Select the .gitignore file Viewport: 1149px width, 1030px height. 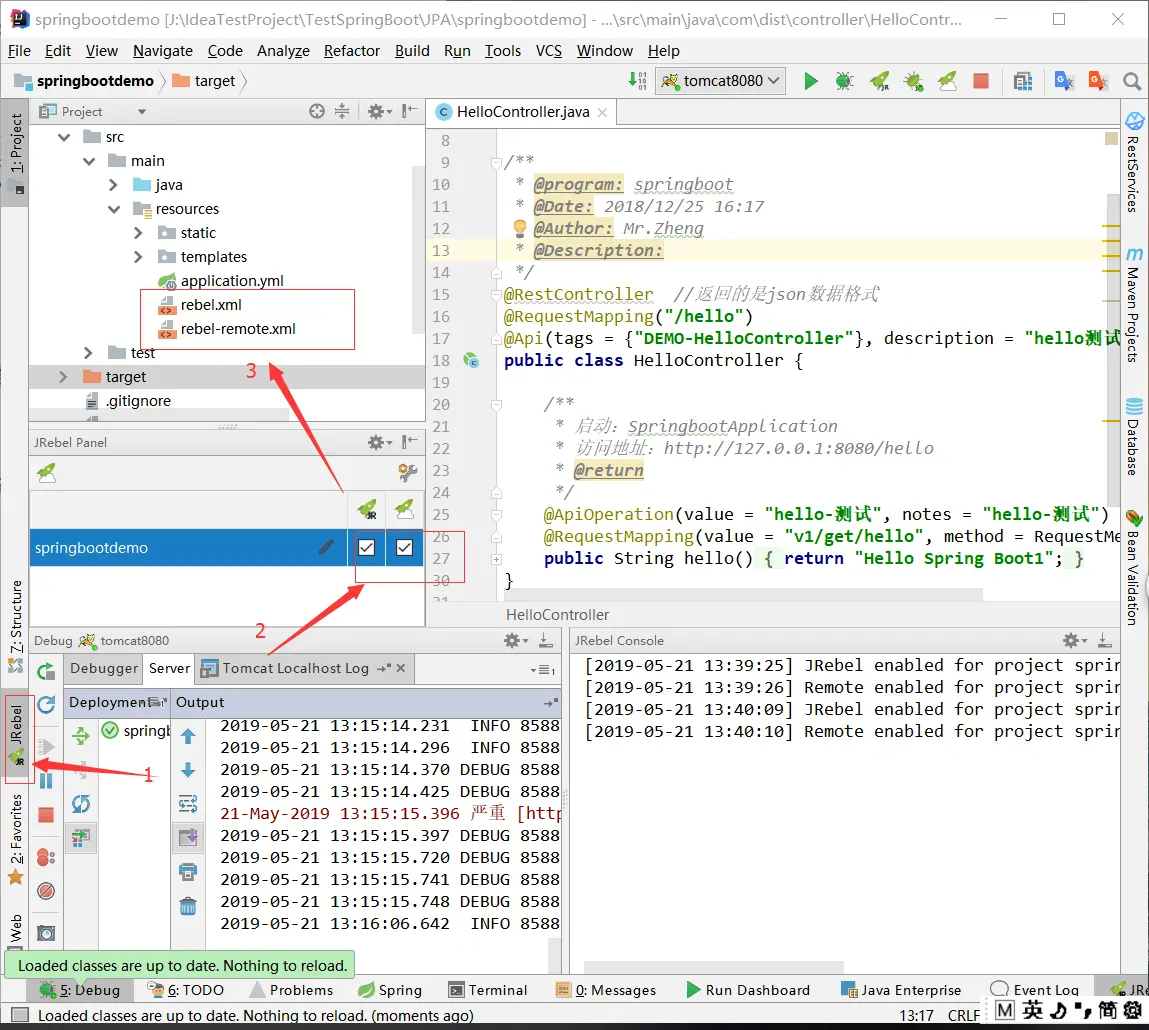(x=138, y=401)
